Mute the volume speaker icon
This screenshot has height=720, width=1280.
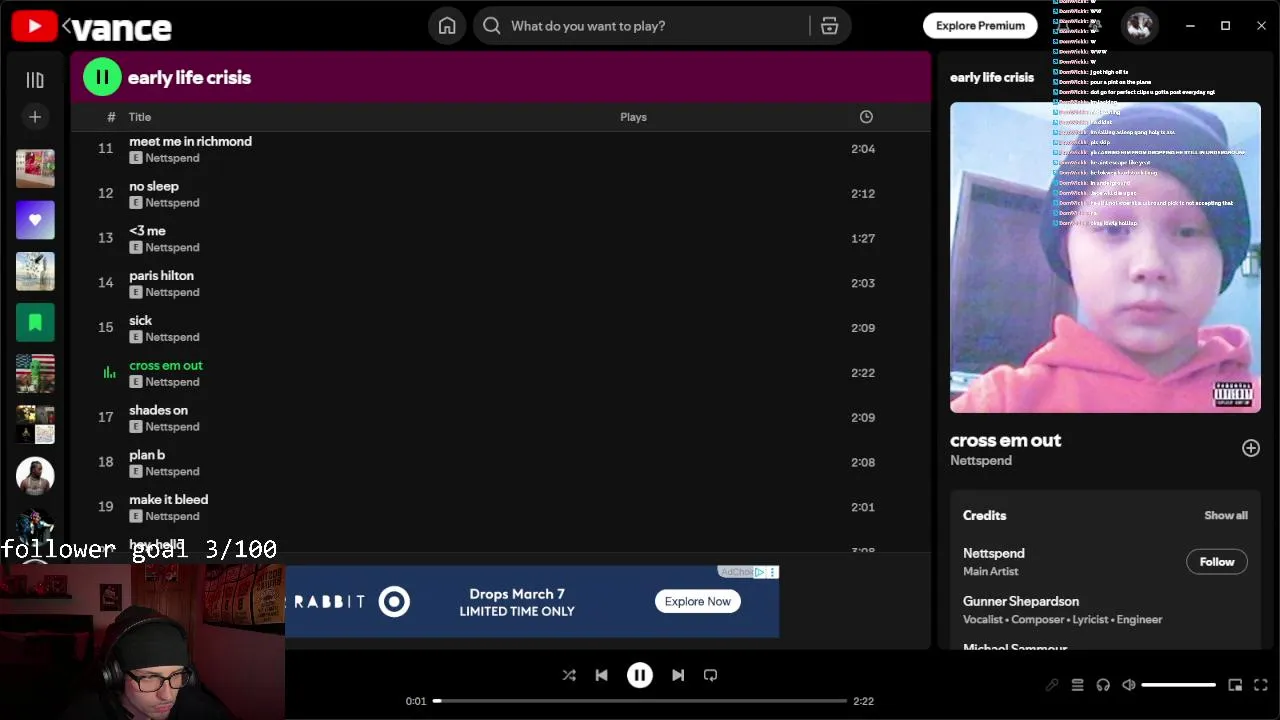1129,685
